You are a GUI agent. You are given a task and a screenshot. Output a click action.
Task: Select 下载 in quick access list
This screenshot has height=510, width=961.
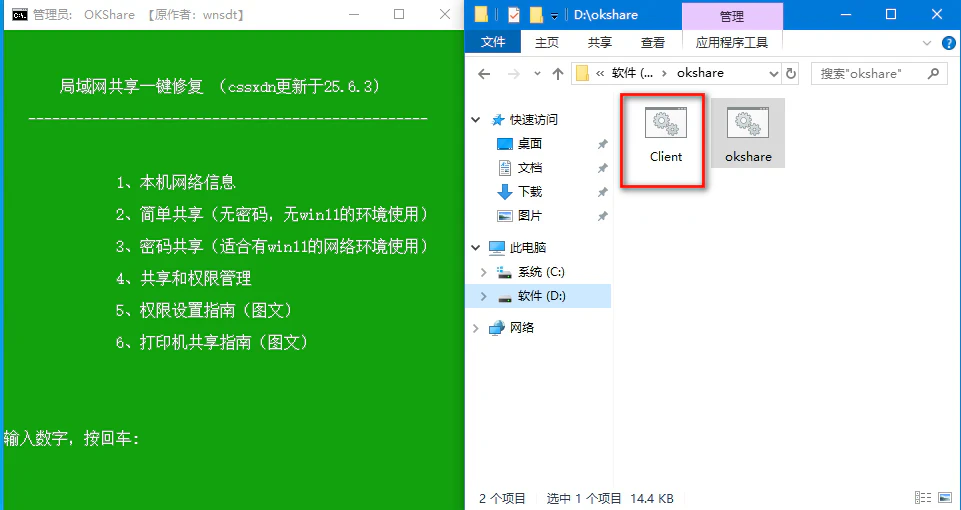pos(529,192)
